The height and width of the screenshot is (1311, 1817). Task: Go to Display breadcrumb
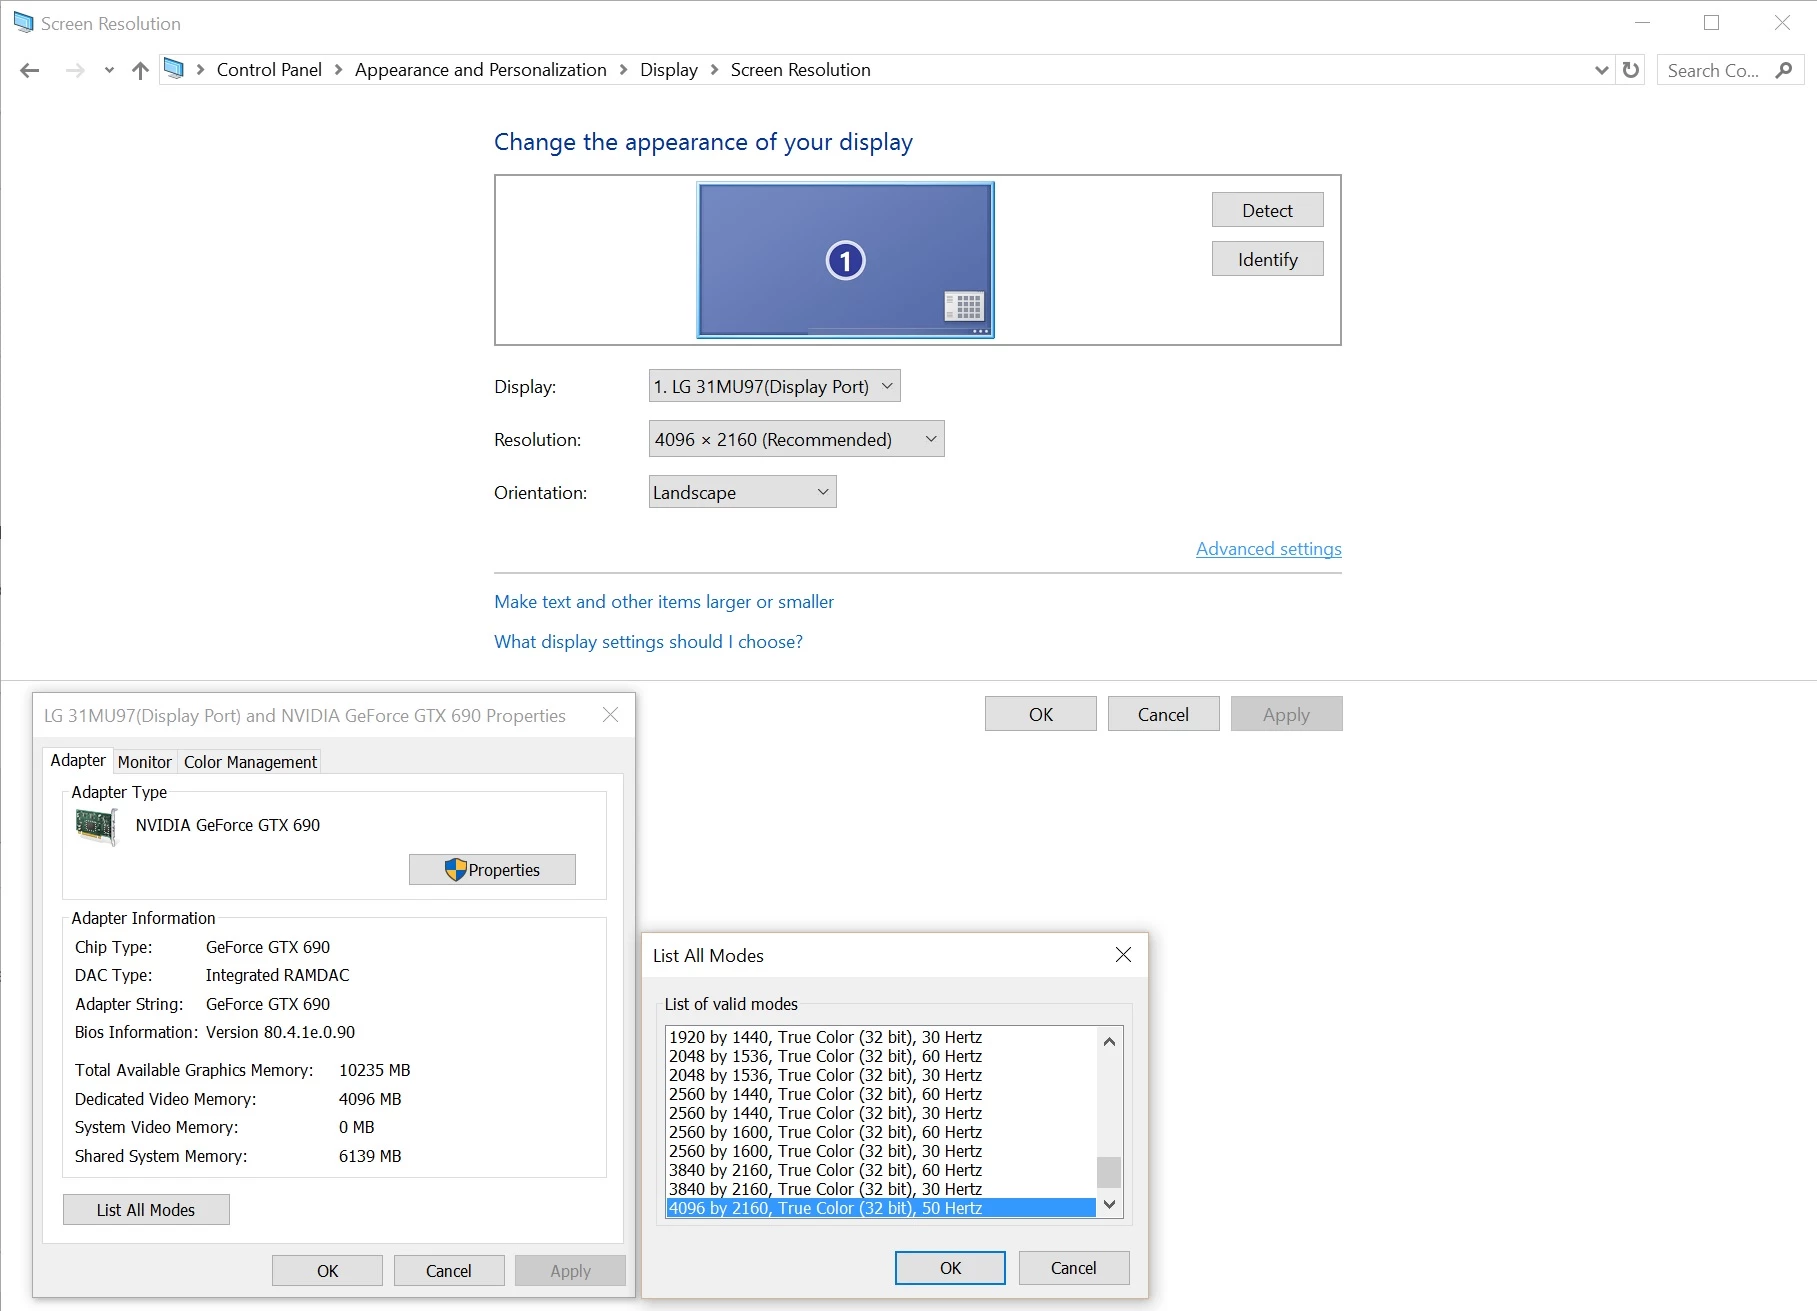point(668,70)
